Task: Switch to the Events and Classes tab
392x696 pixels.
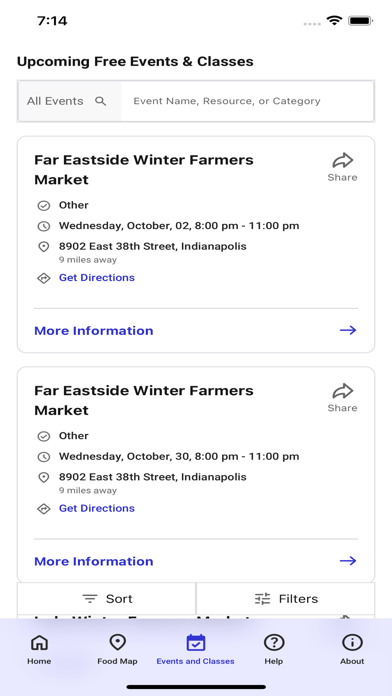Action: 195,649
